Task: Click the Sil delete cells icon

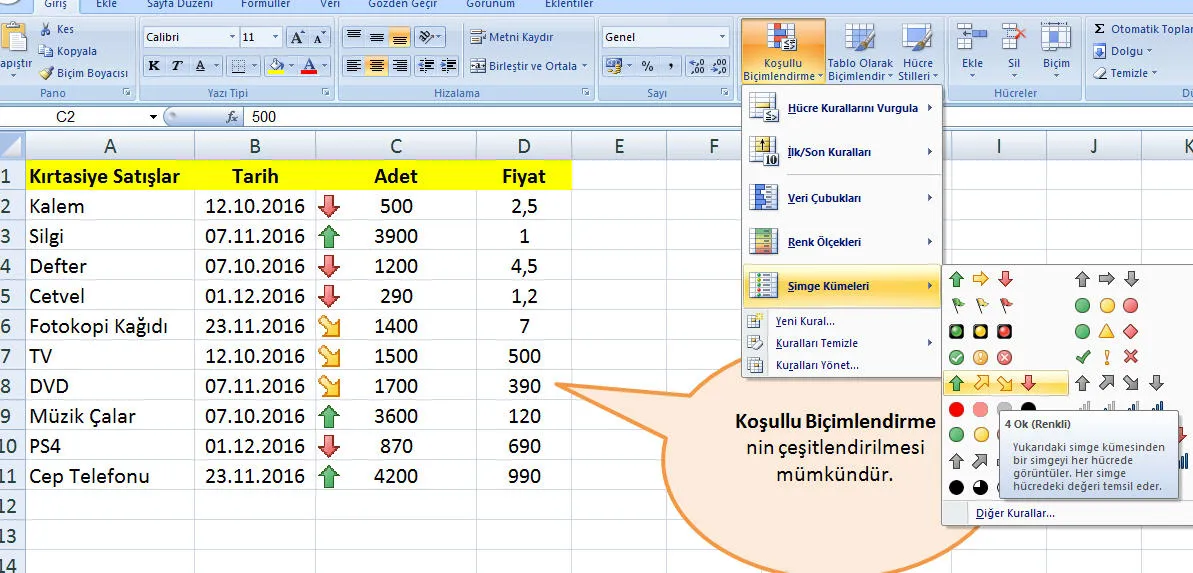Action: 1014,50
